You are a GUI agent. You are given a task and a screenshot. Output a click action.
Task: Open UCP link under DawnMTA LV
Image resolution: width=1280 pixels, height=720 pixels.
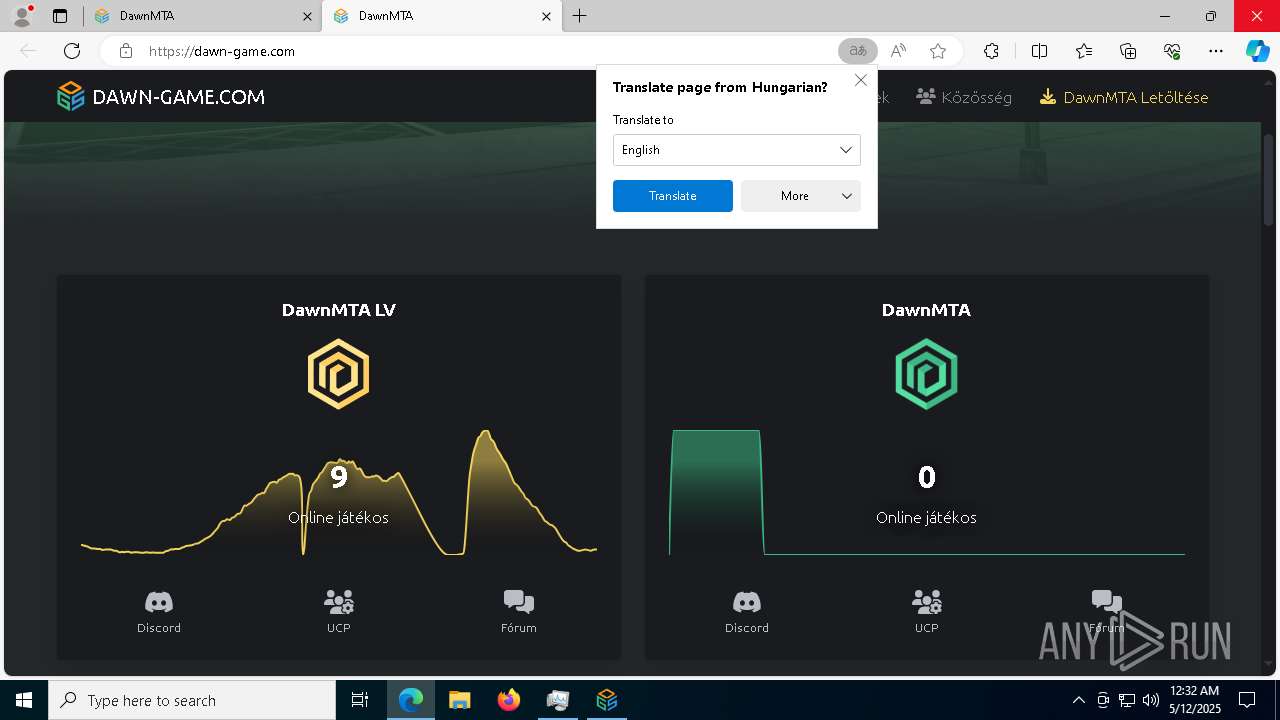click(339, 611)
